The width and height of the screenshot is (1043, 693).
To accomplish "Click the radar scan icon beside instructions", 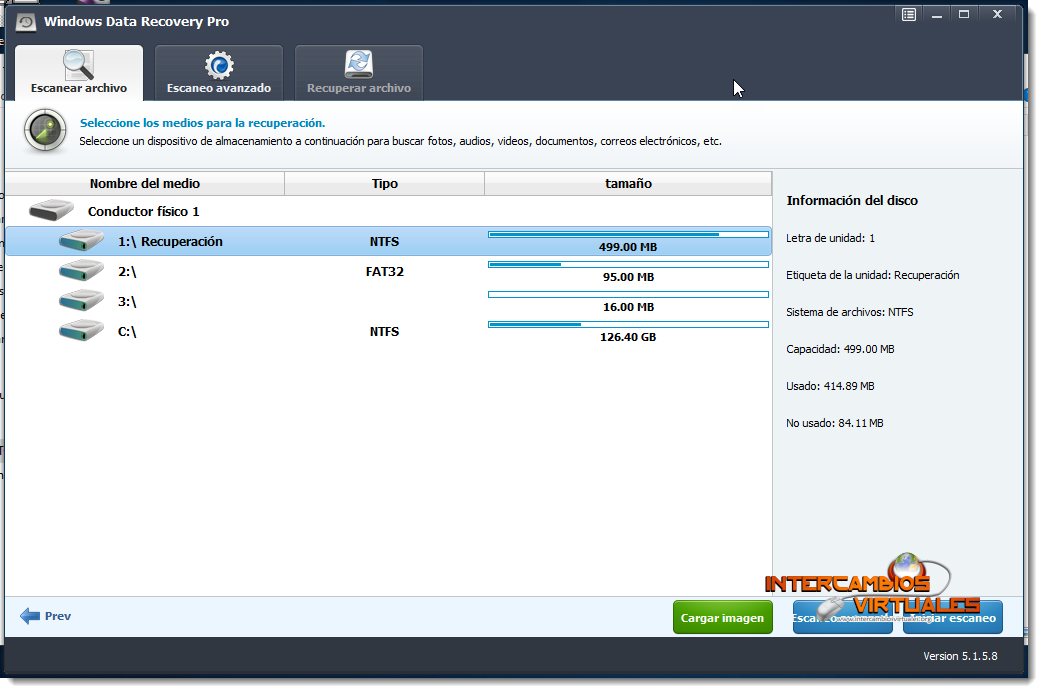I will tap(45, 130).
